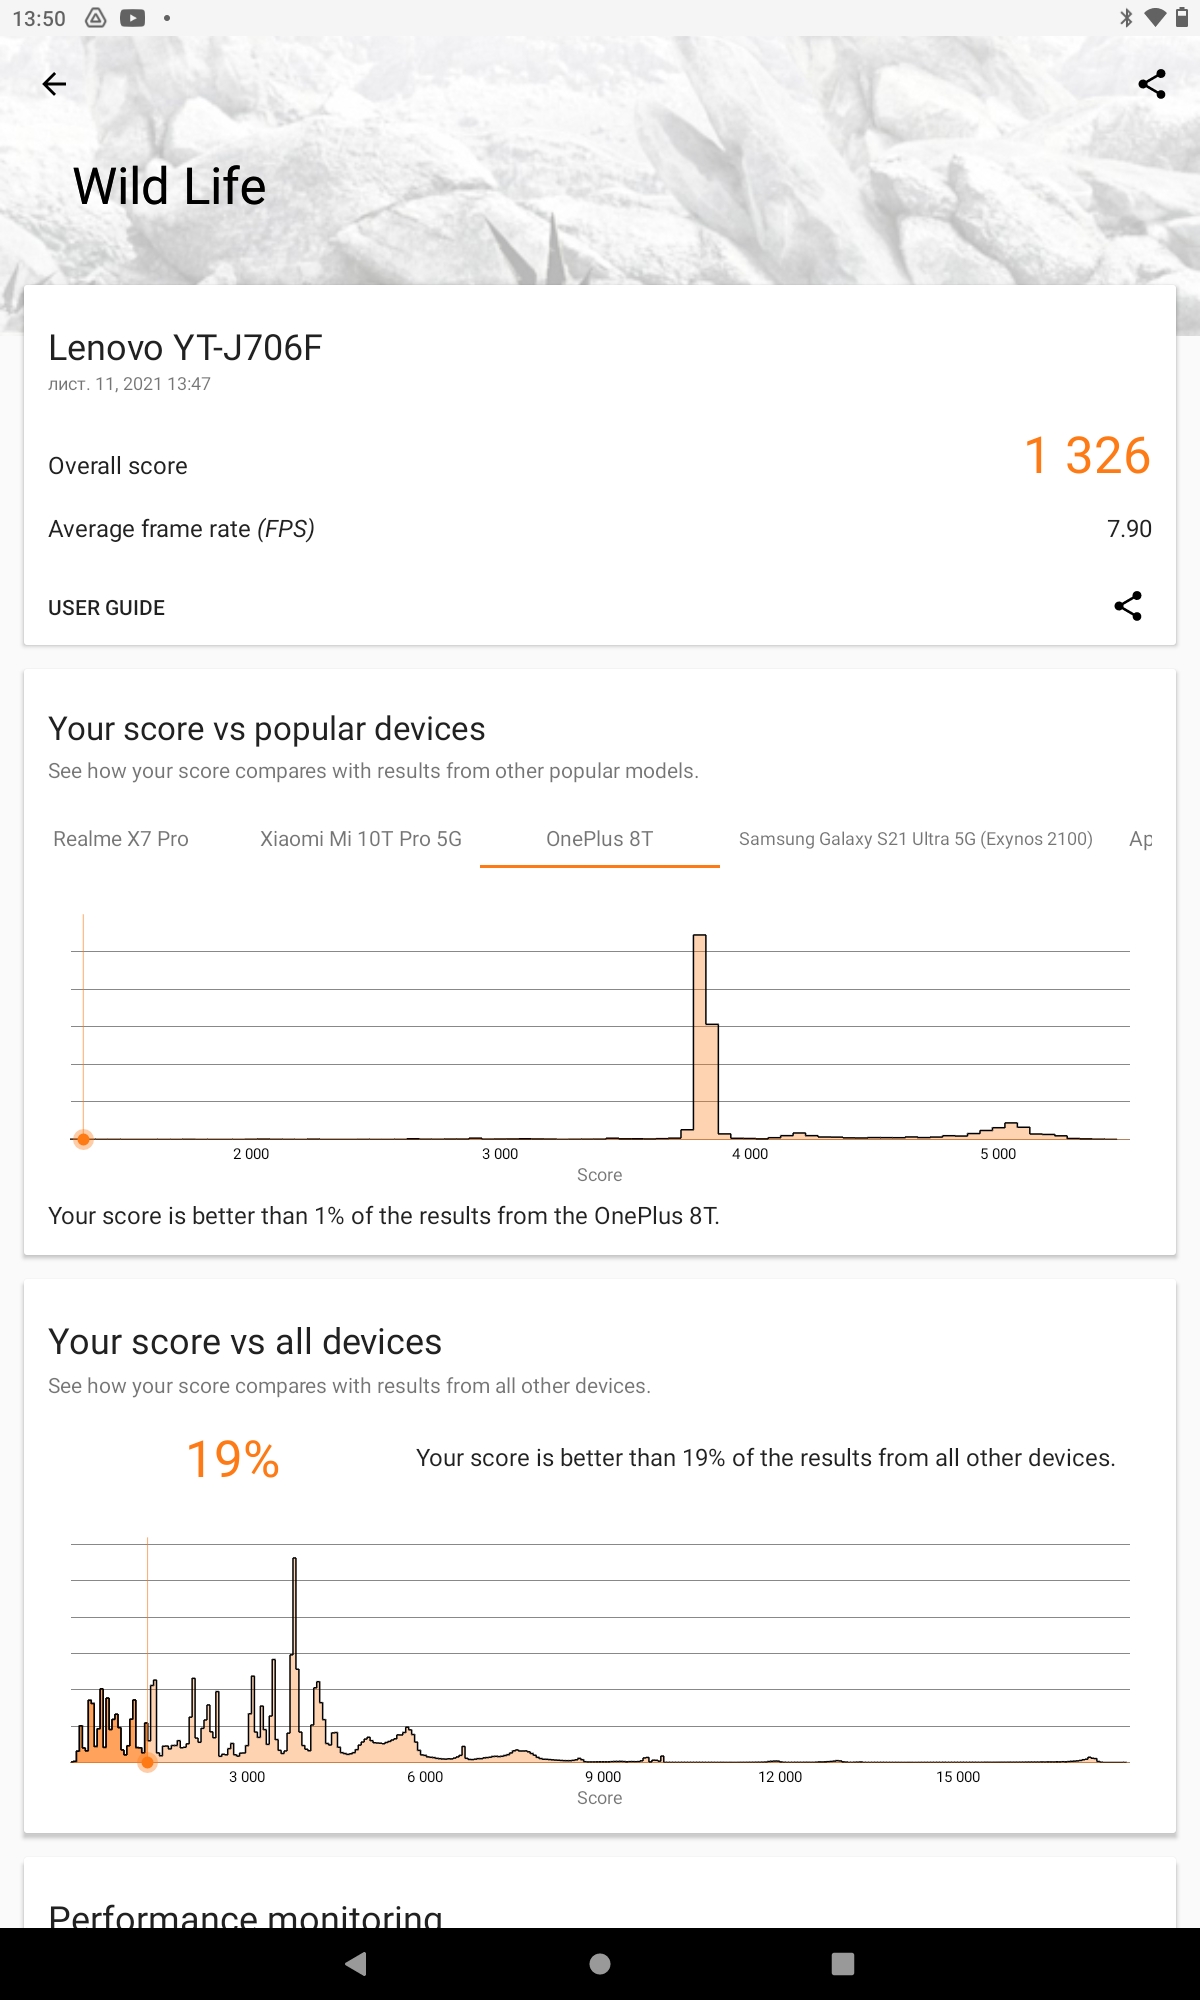Tap the orange marker on all devices chart

147,1762
